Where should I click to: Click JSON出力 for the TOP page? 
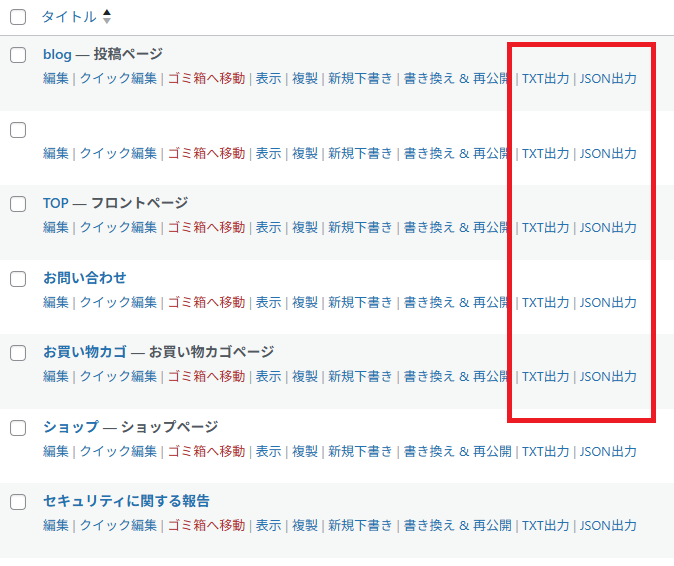click(x=608, y=227)
